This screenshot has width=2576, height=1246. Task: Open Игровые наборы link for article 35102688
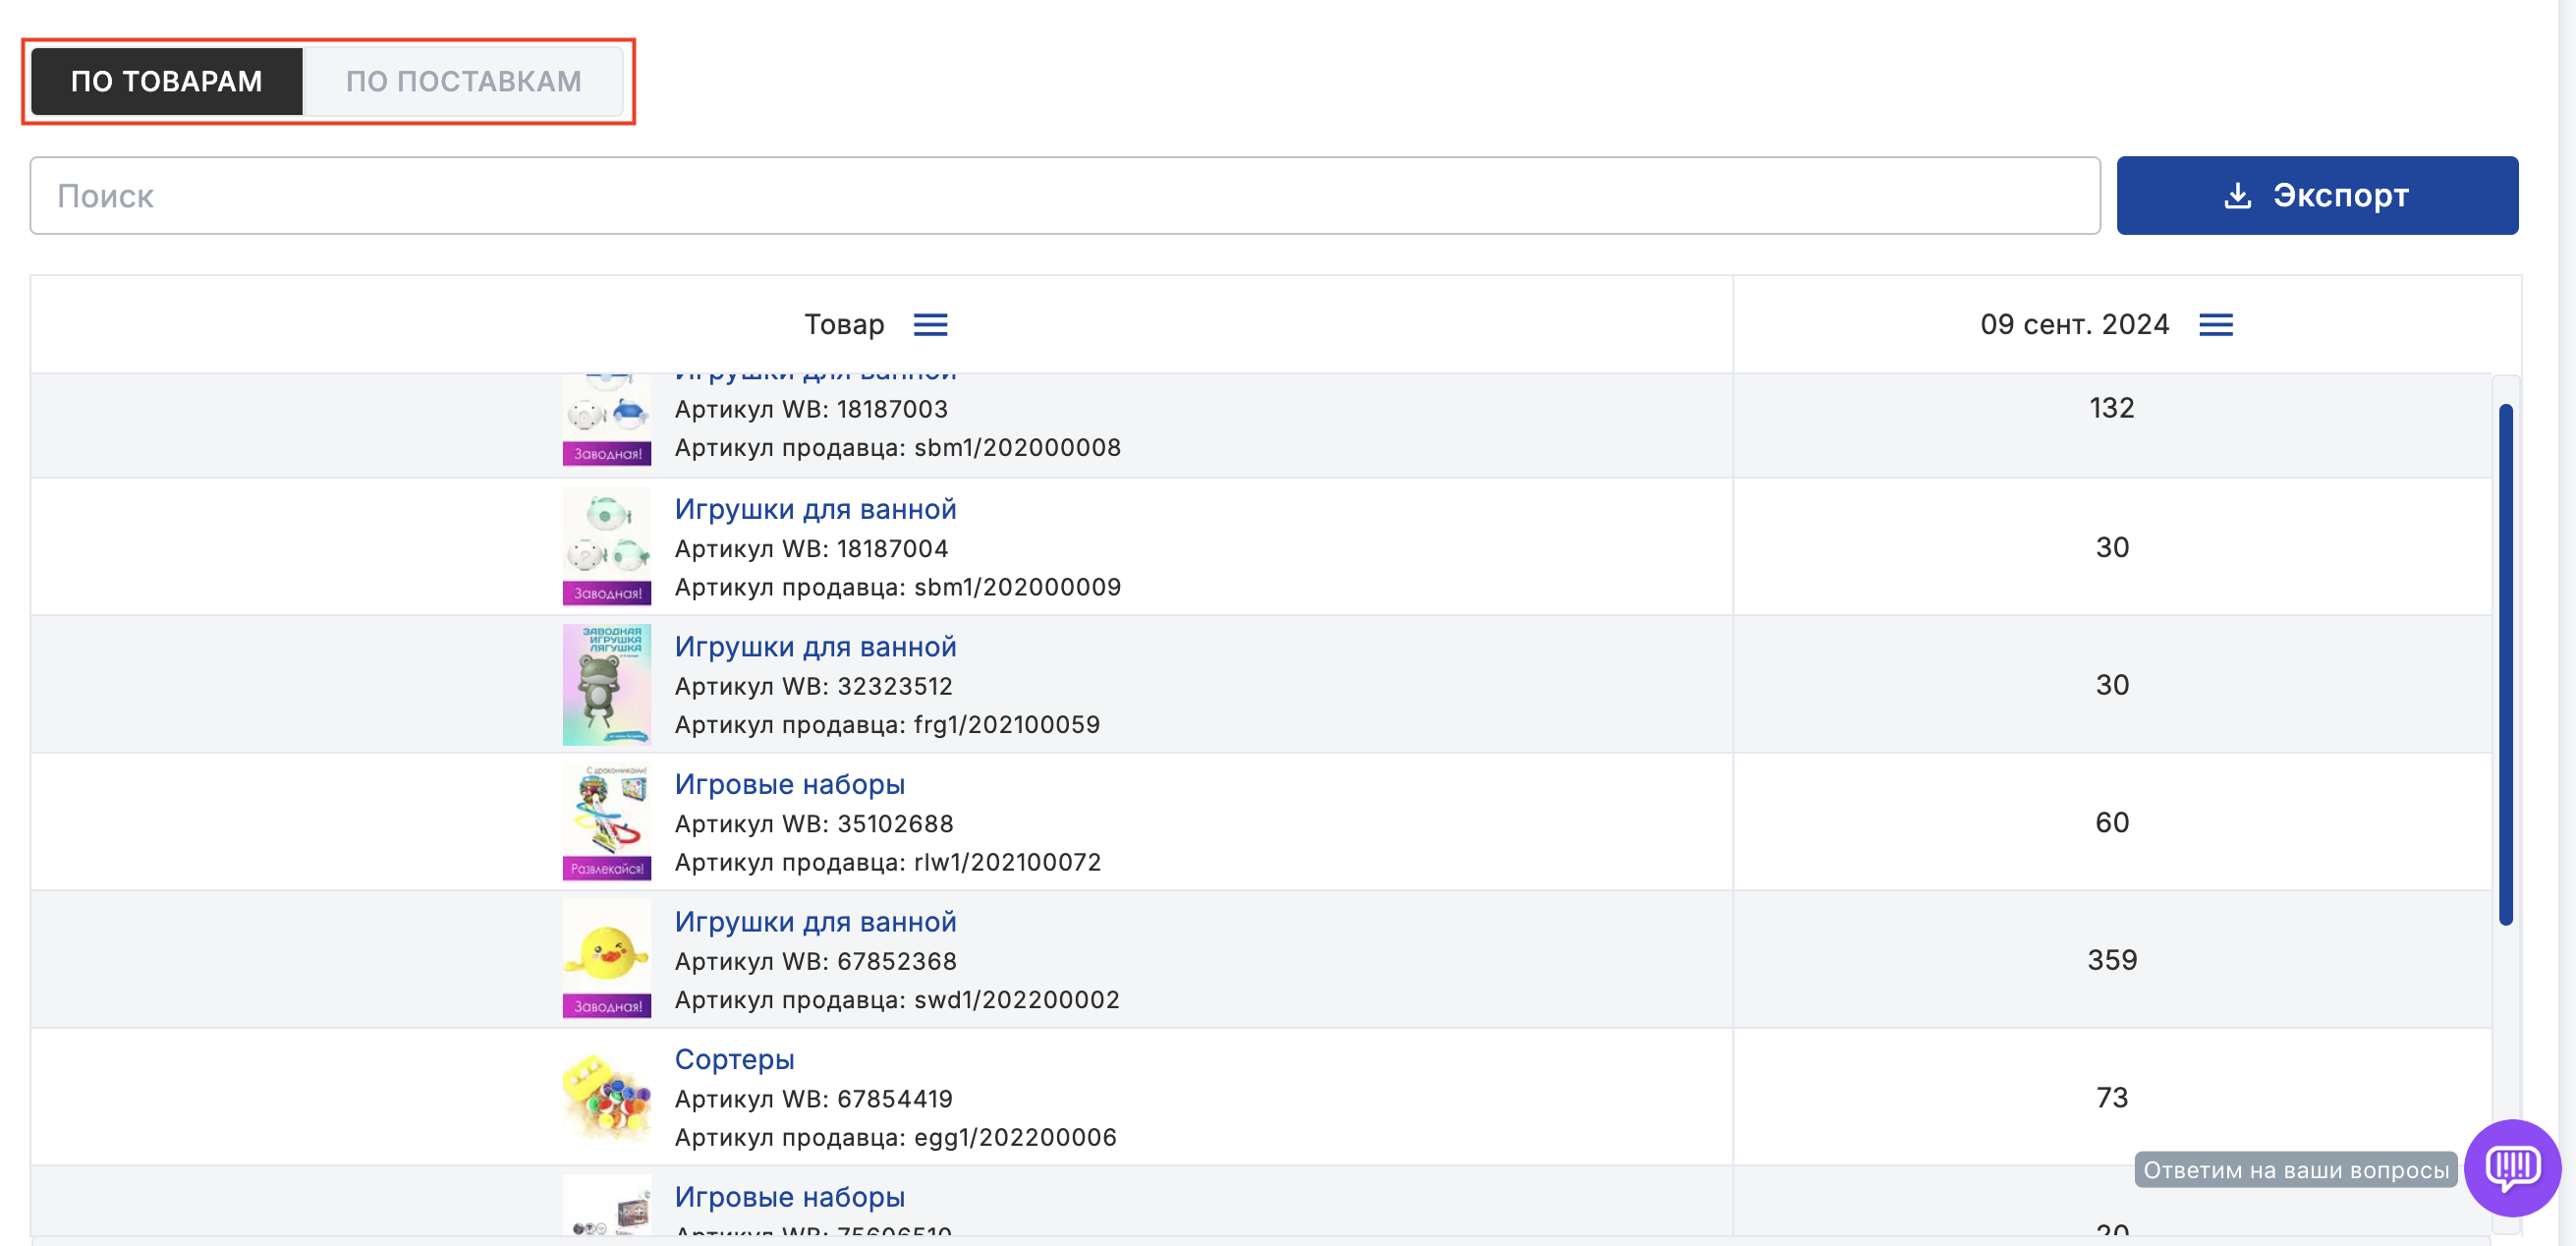[789, 784]
